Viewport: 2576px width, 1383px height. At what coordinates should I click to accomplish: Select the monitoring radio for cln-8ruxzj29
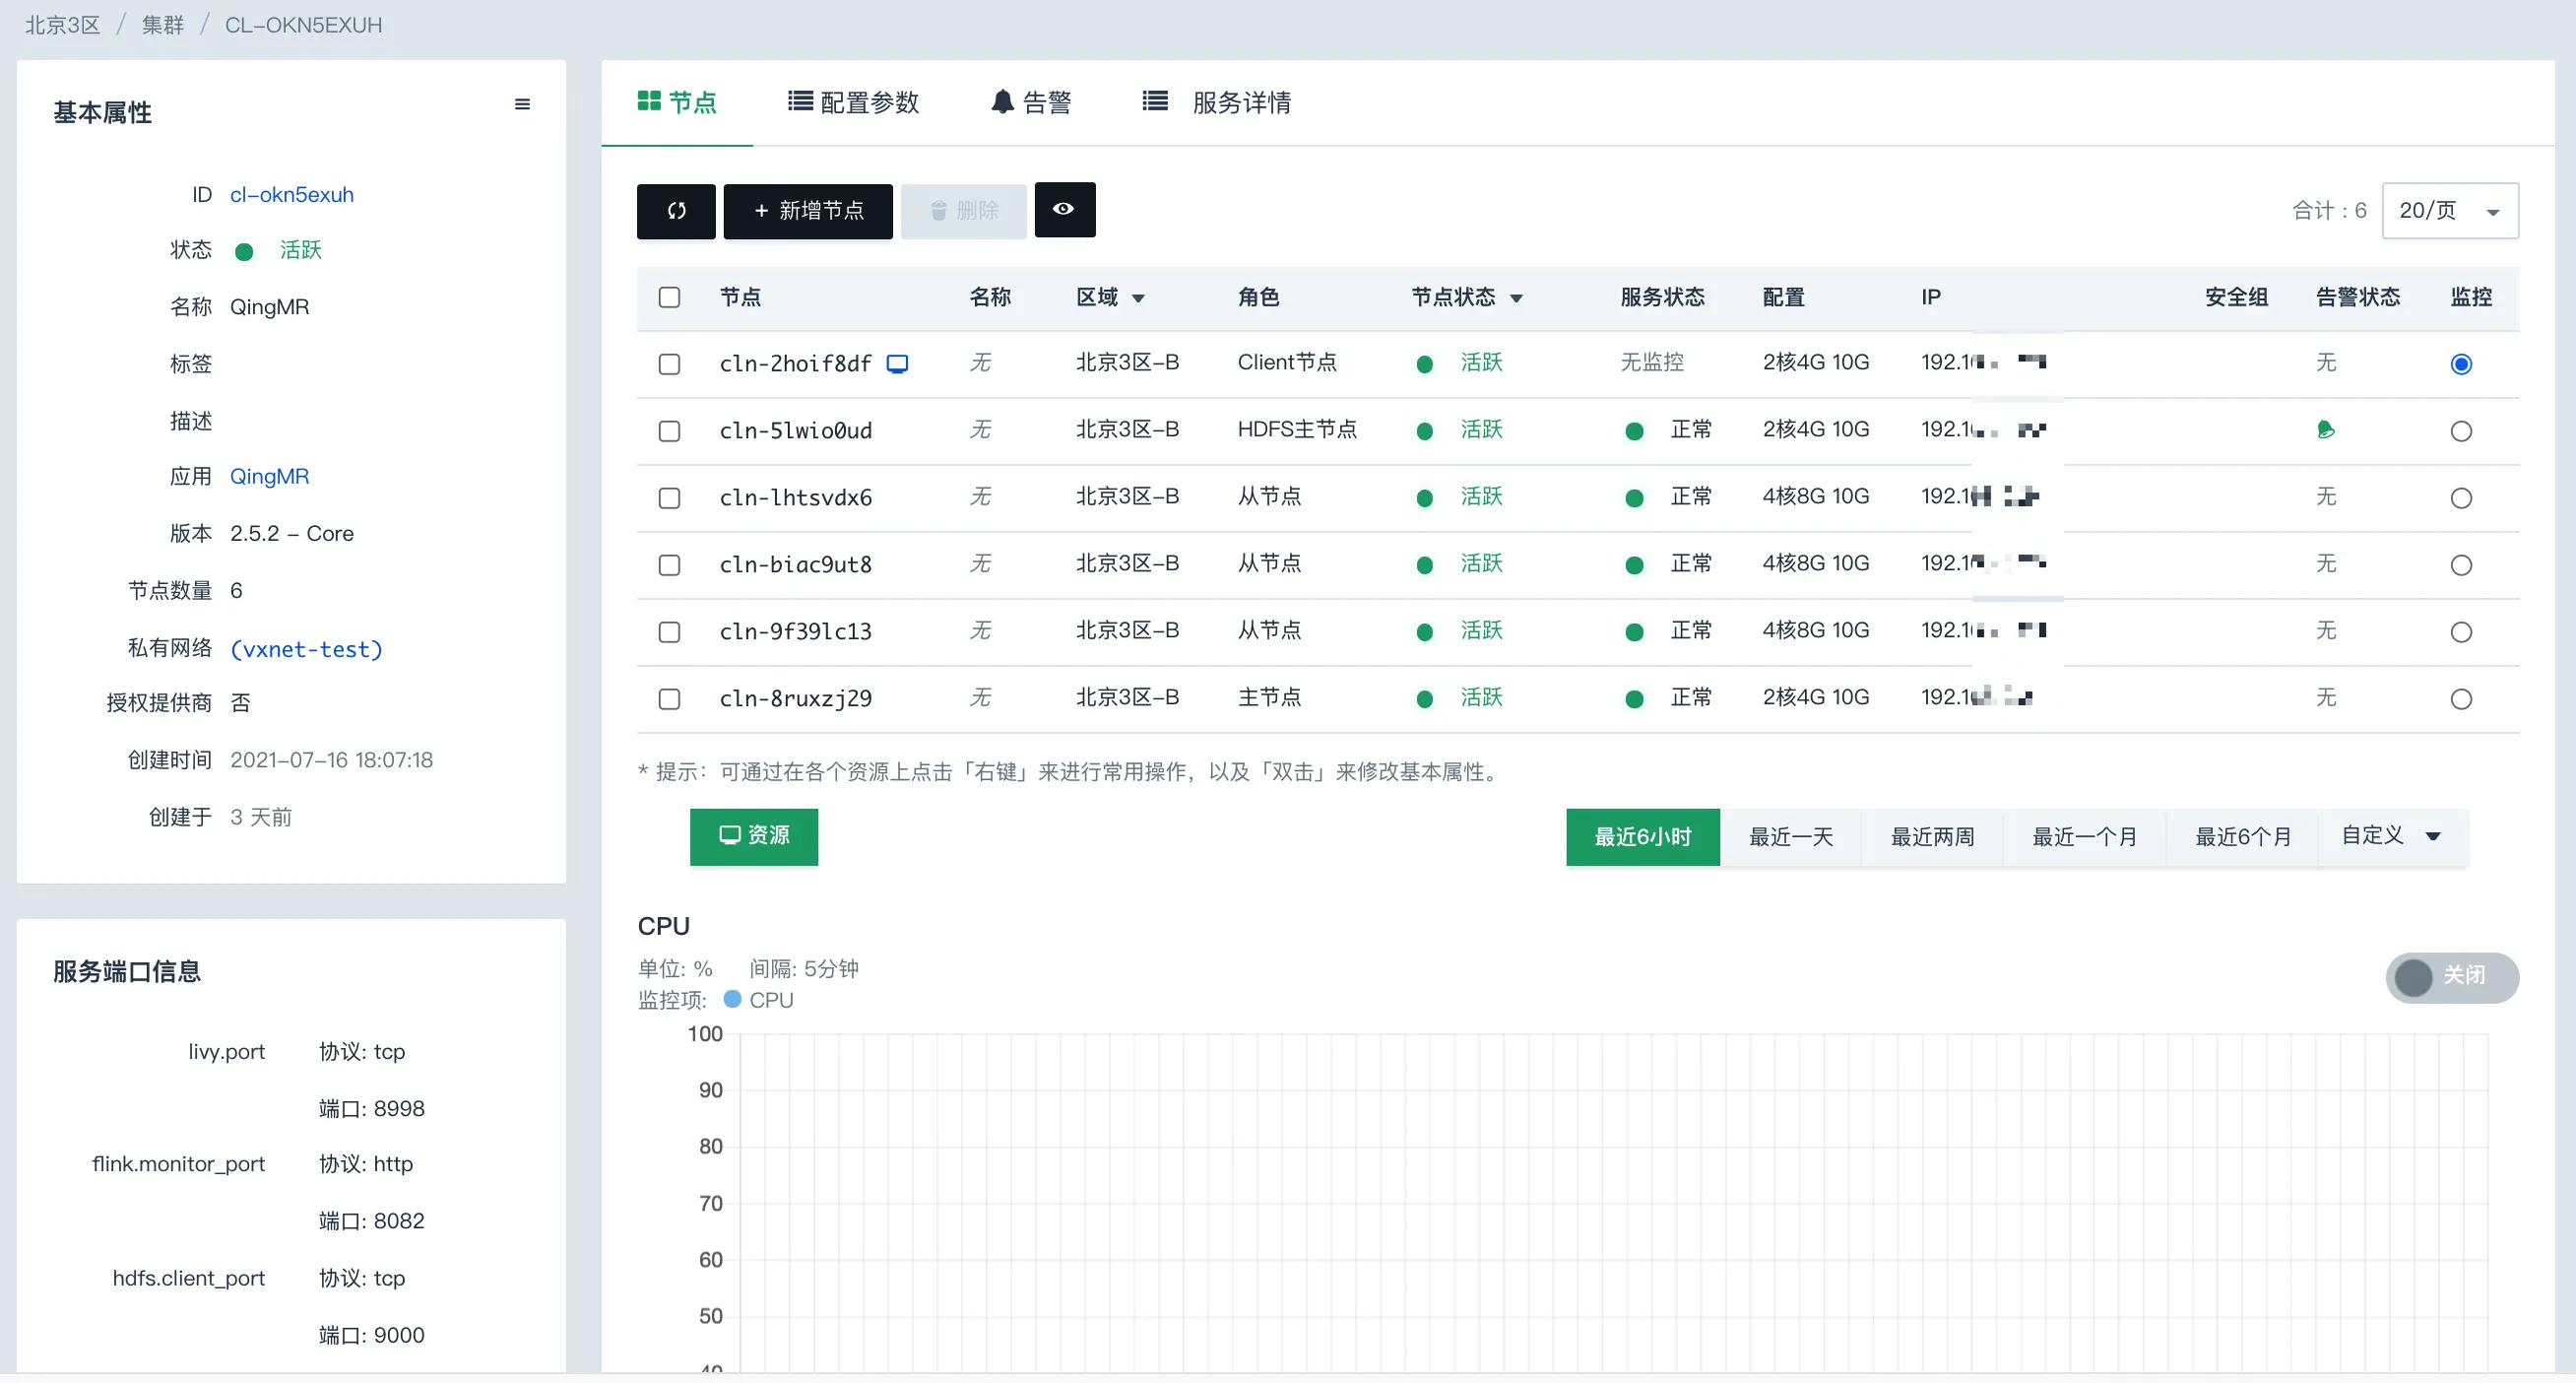2461,699
